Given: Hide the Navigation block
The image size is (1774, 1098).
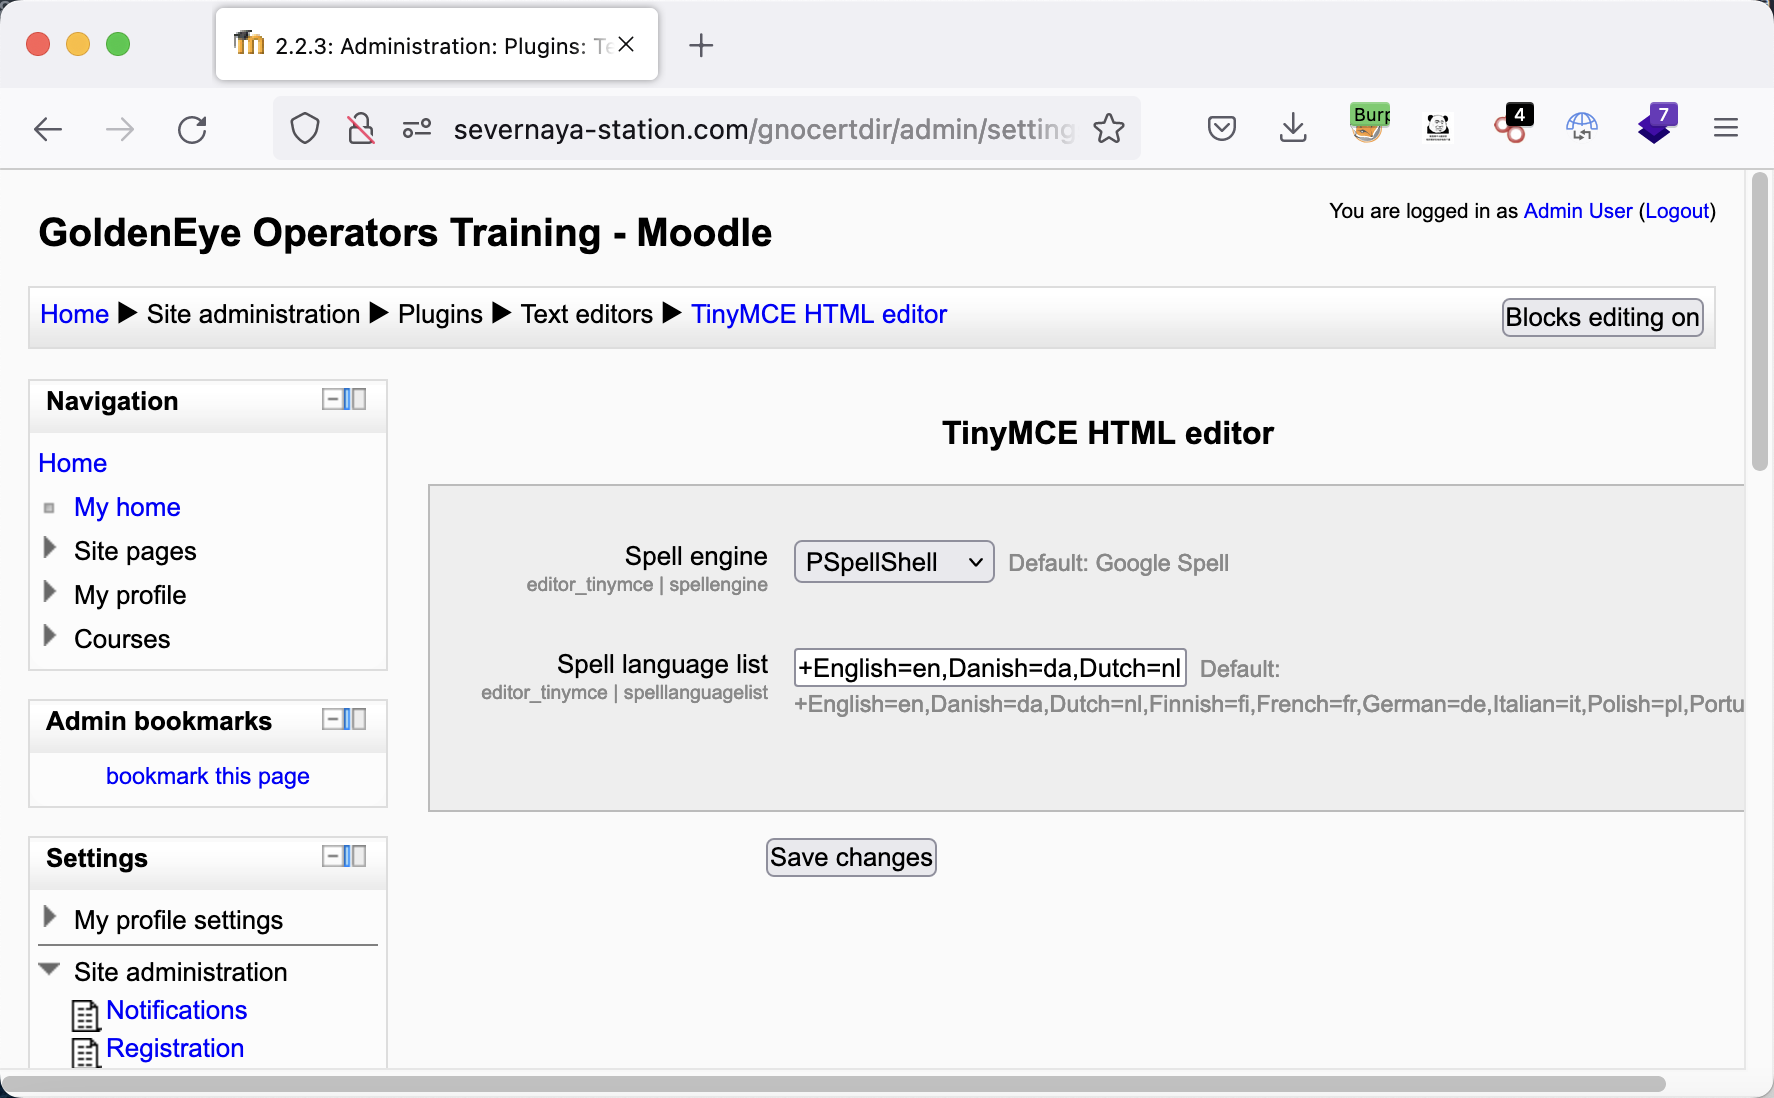Looking at the screenshot, I should click(x=332, y=400).
